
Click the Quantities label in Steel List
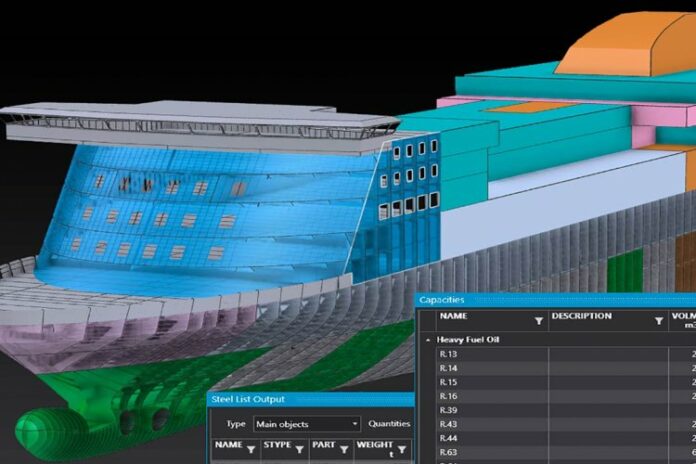coord(389,424)
